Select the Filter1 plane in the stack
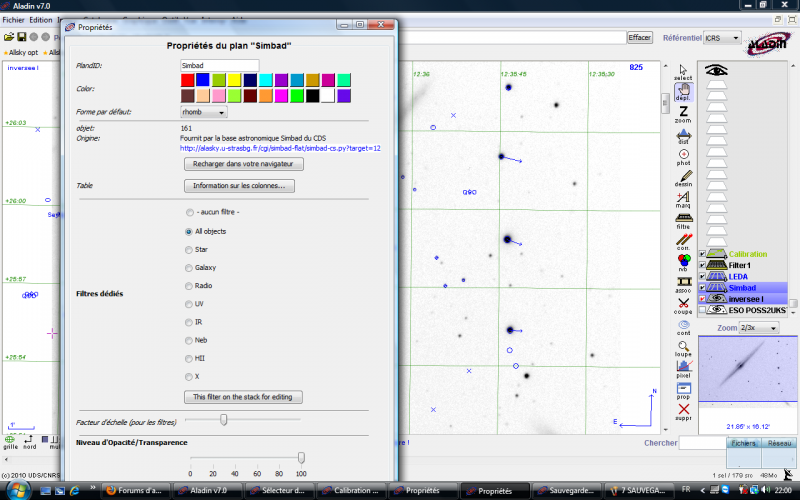Viewport: 800px width, 500px height. [739, 265]
